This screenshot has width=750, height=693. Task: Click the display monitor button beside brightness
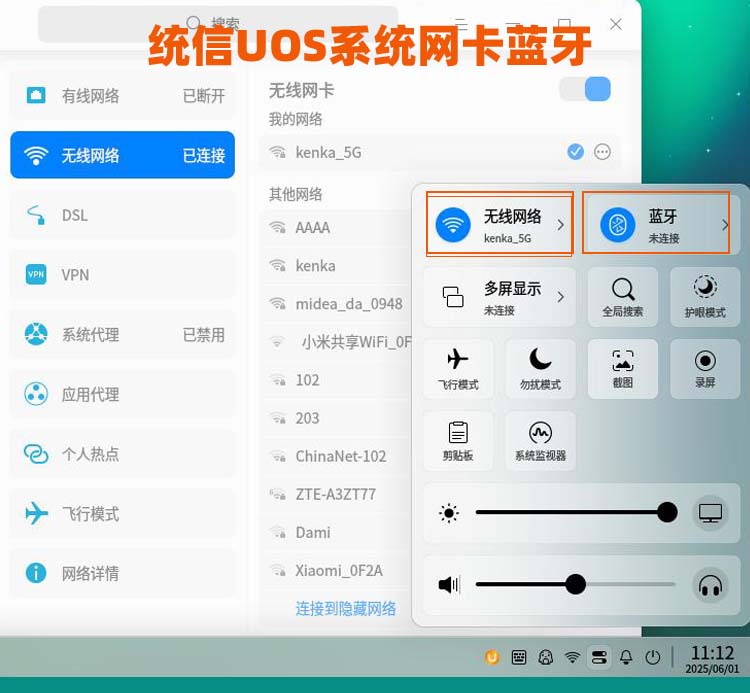710,513
